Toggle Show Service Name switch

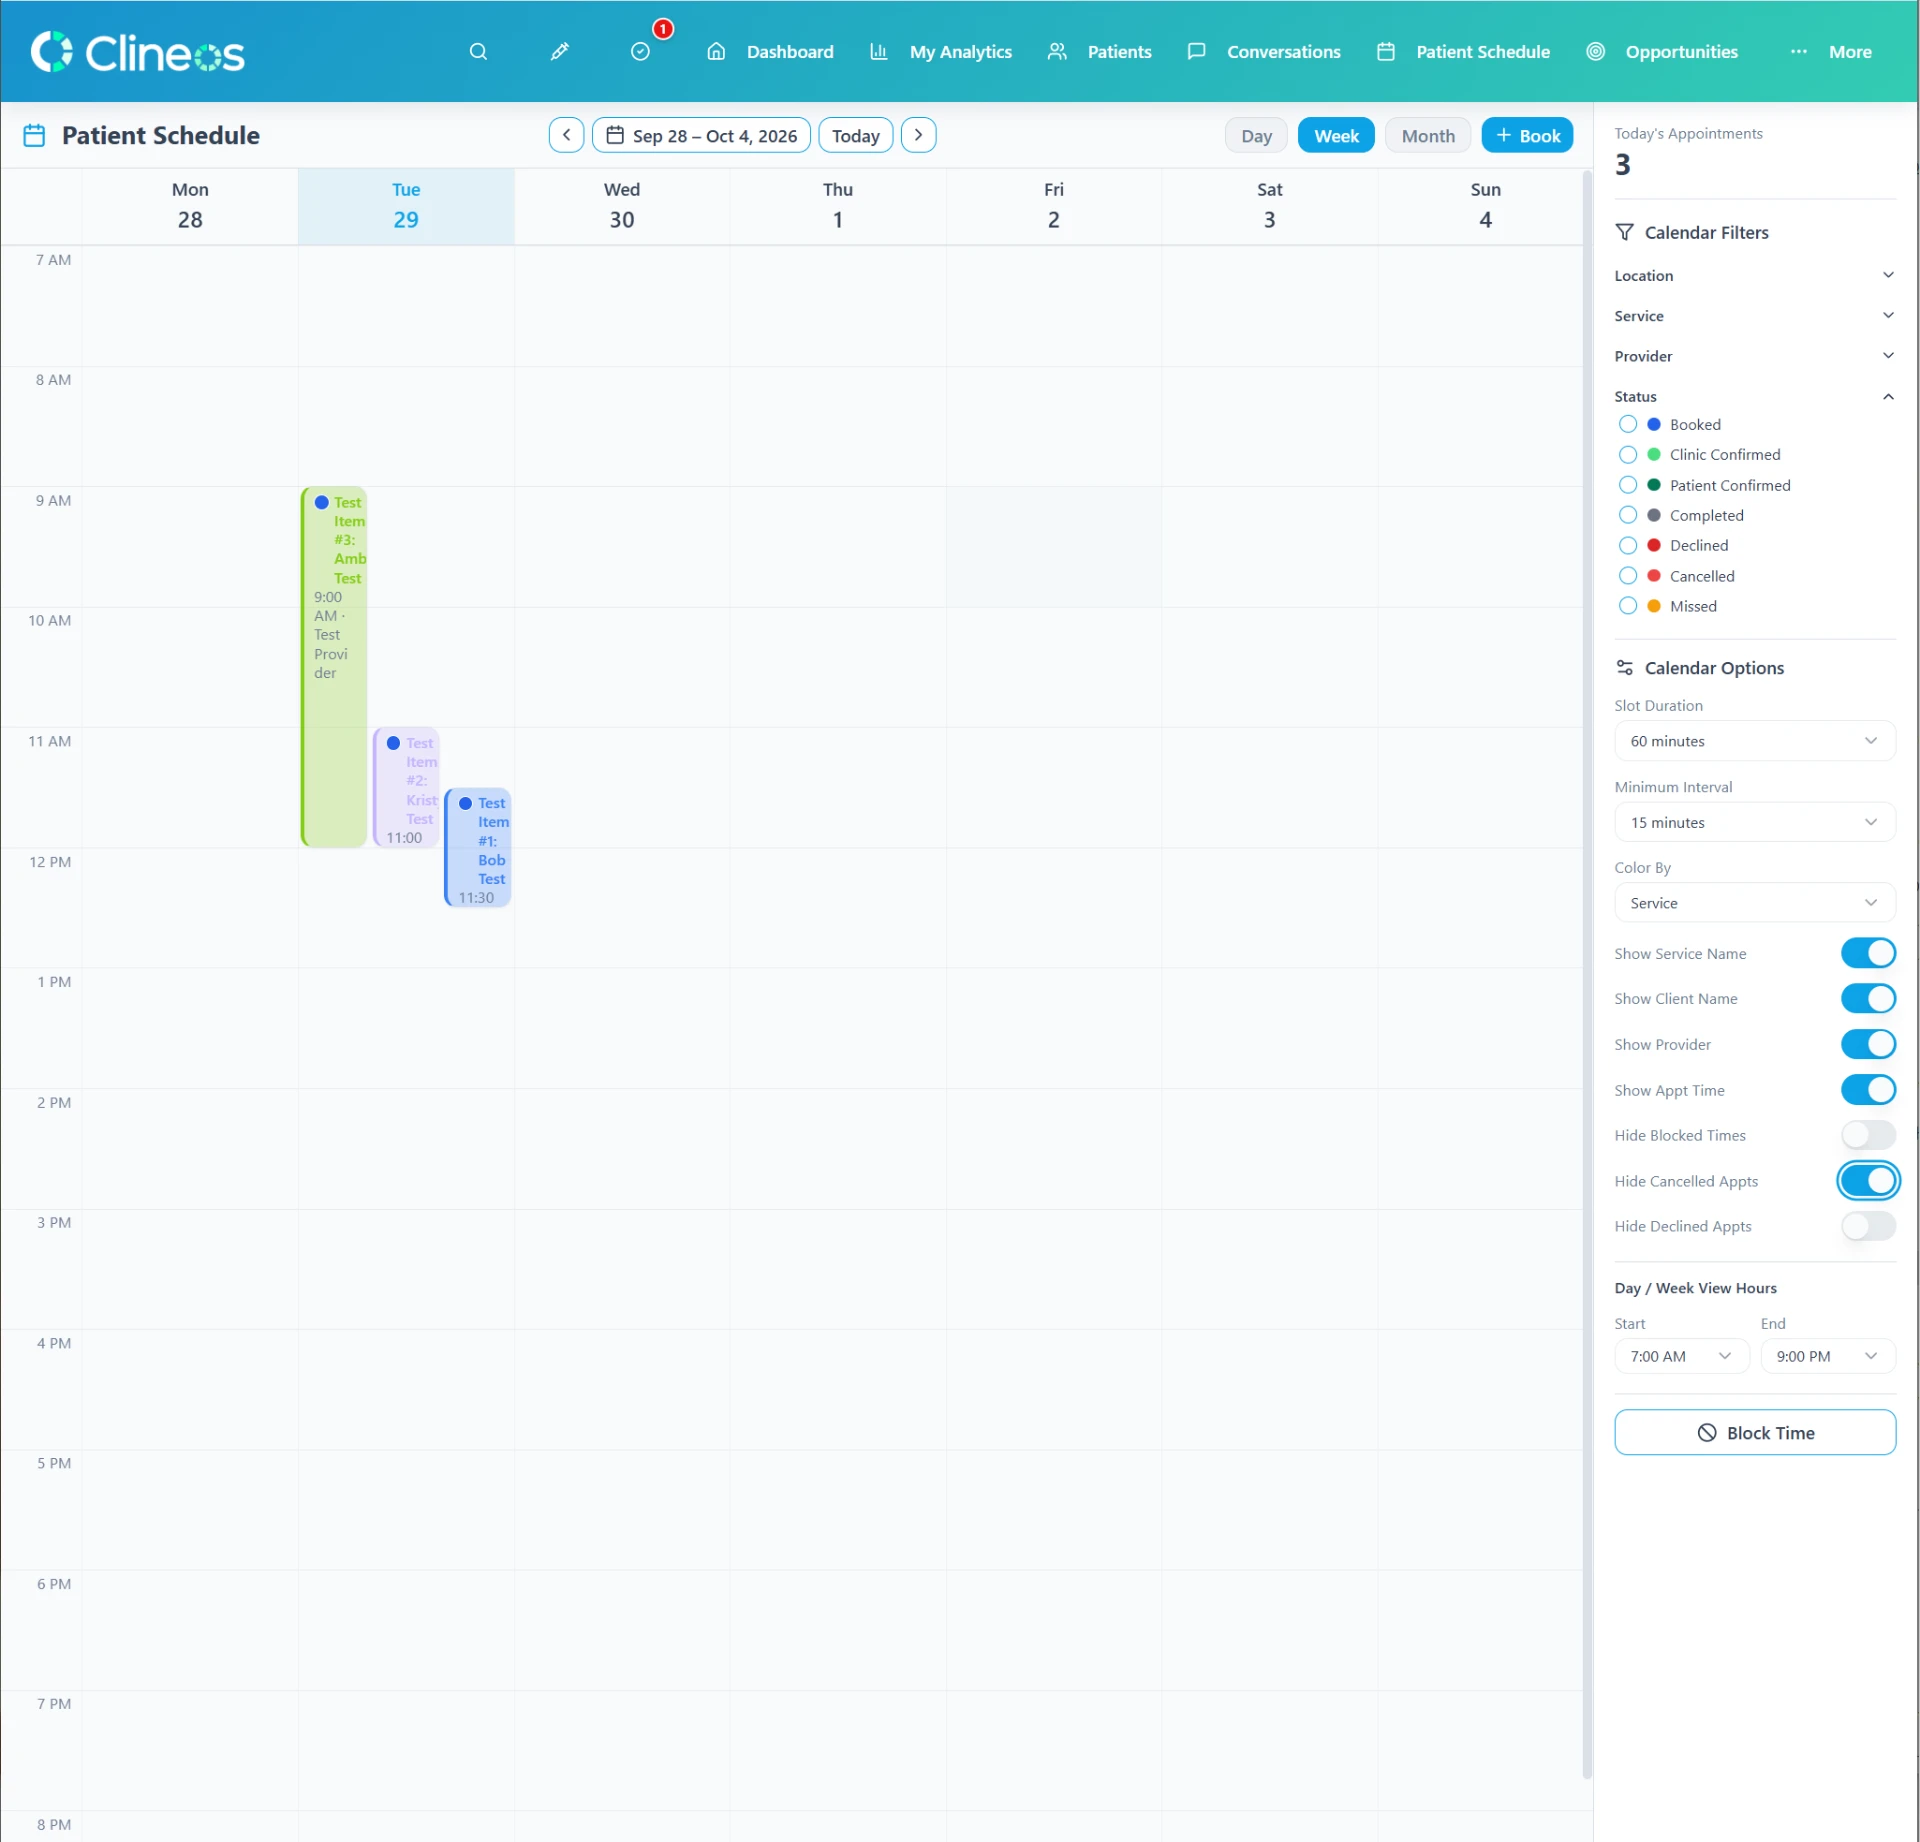1868,953
